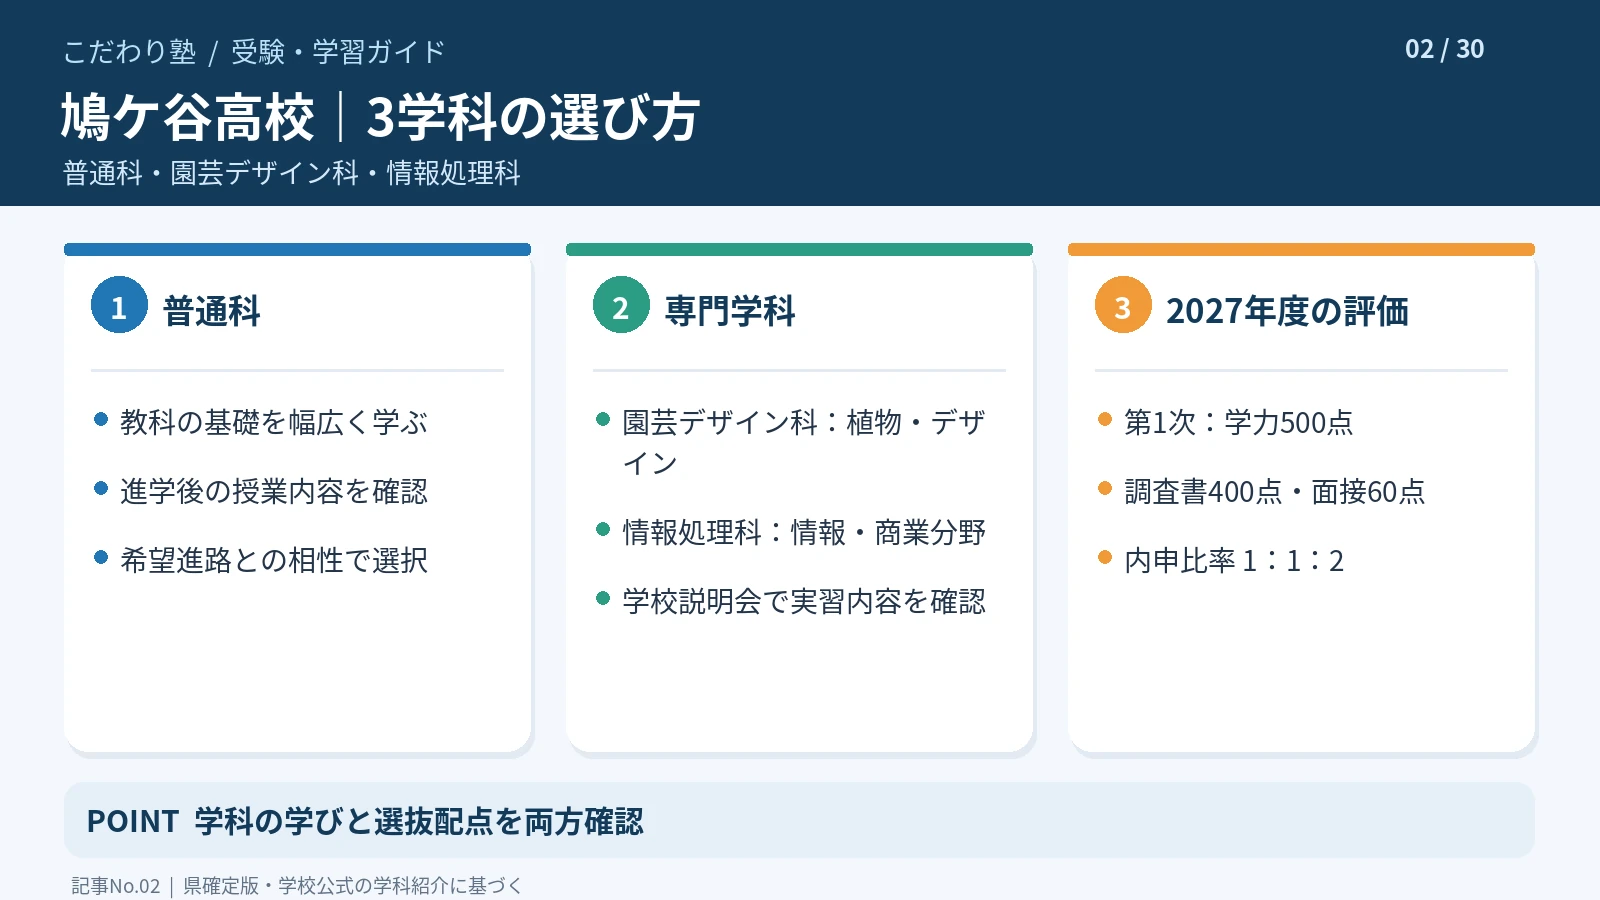The image size is (1600, 900).
Task: Click the orange number 3 circle badge
Action: click(x=1123, y=305)
